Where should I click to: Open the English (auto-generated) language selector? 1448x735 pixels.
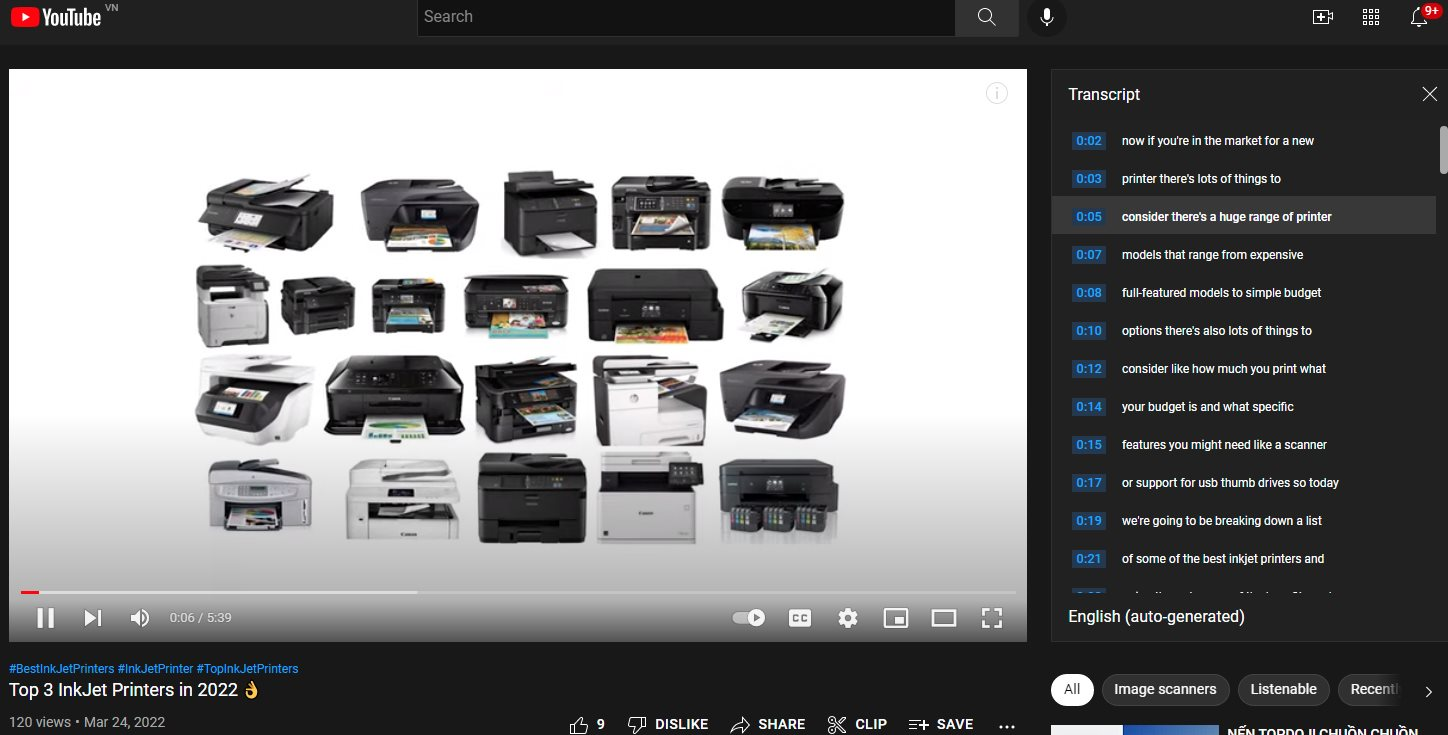coord(1156,616)
